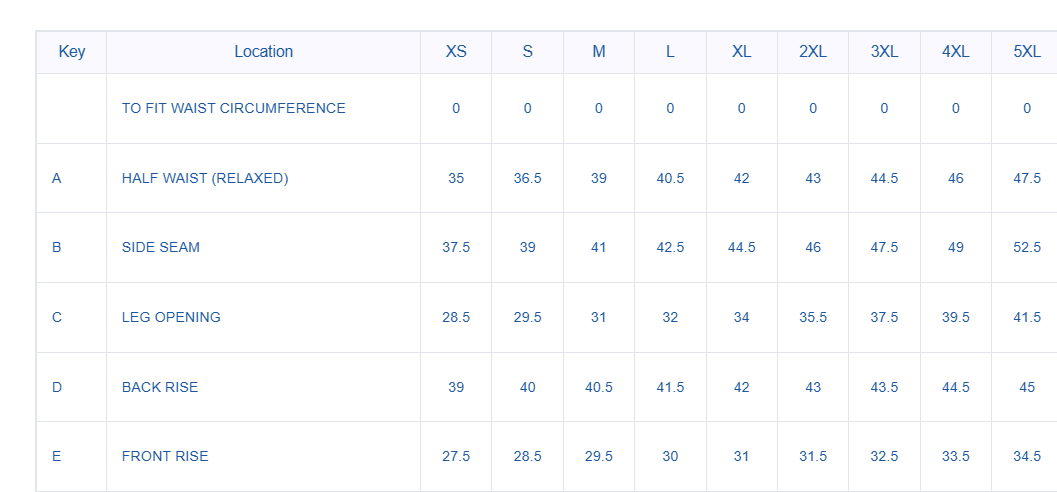Viewport: 1057px width, 492px height.
Task: Select the 5XL size column header
Action: (x=1027, y=52)
